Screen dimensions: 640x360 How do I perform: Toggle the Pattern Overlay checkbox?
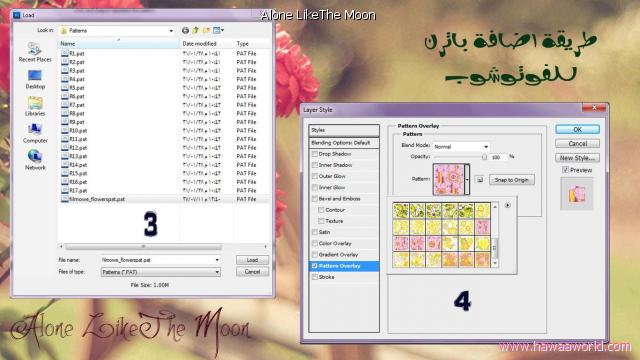[315, 266]
